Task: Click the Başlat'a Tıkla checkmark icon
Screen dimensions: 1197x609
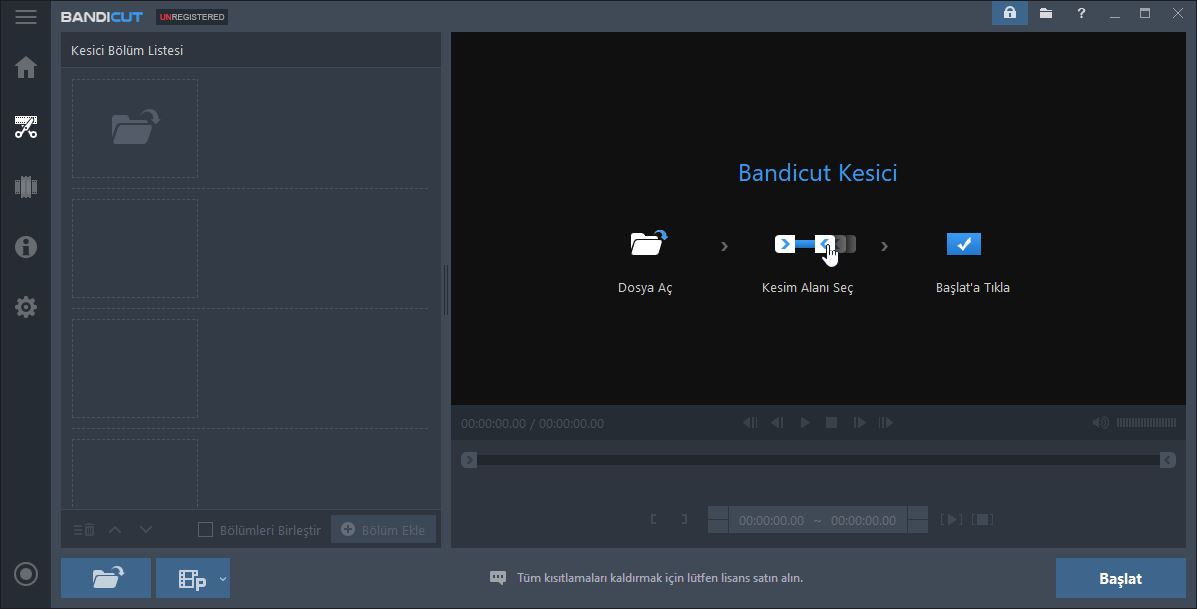Action: click(963, 243)
